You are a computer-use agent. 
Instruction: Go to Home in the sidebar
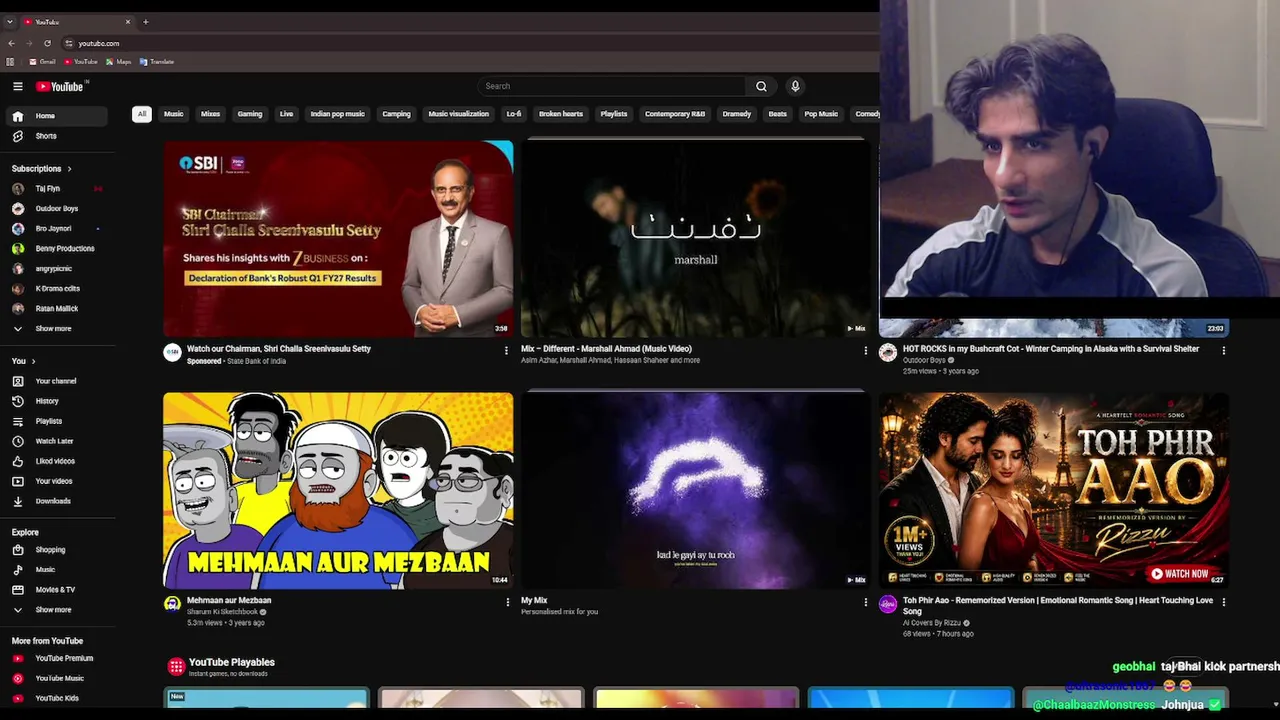point(56,116)
